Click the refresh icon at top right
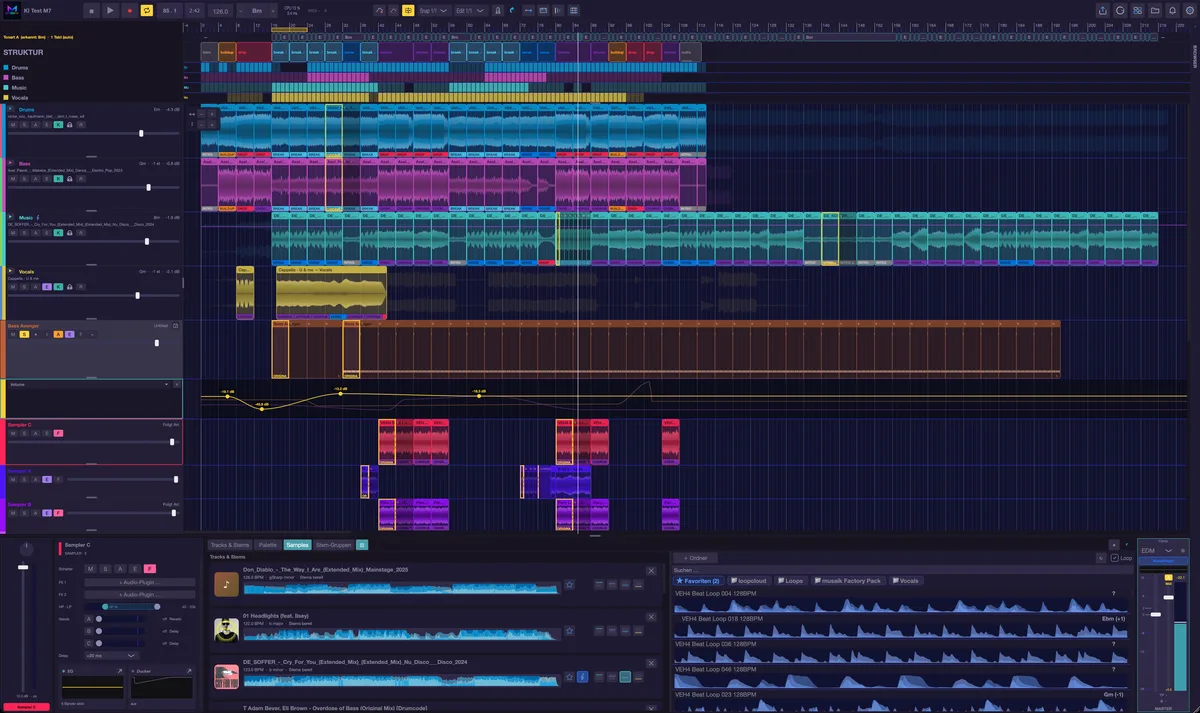 pos(1120,10)
